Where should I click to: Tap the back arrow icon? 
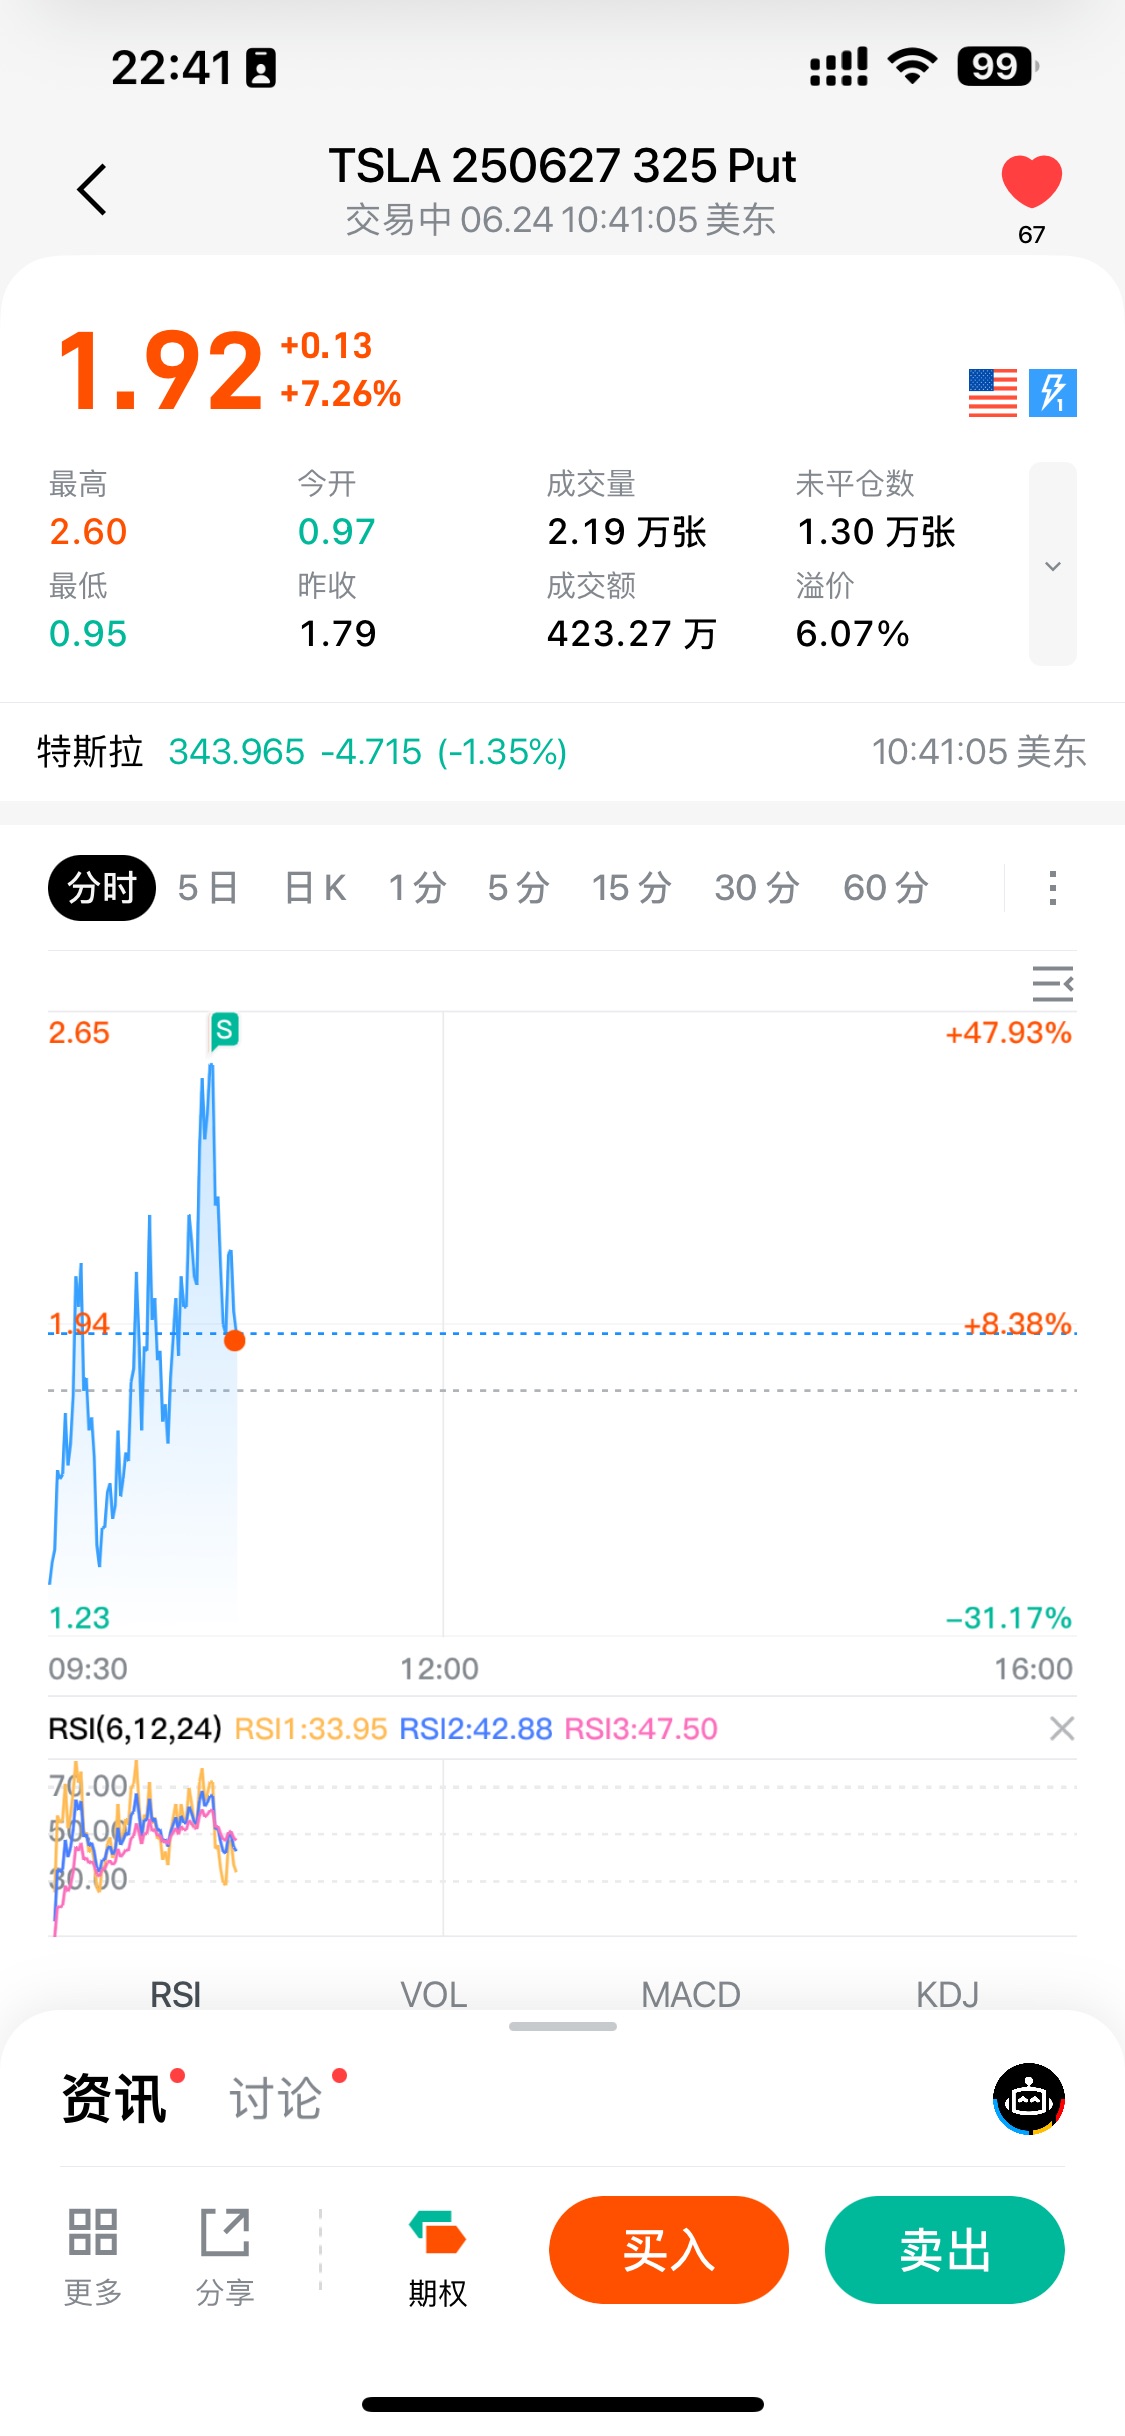click(x=92, y=189)
